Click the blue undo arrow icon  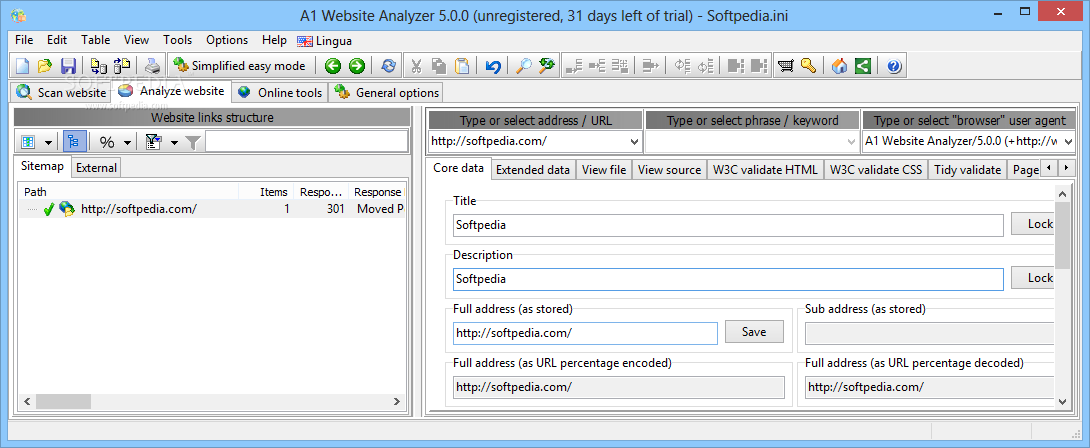pyautogui.click(x=493, y=66)
